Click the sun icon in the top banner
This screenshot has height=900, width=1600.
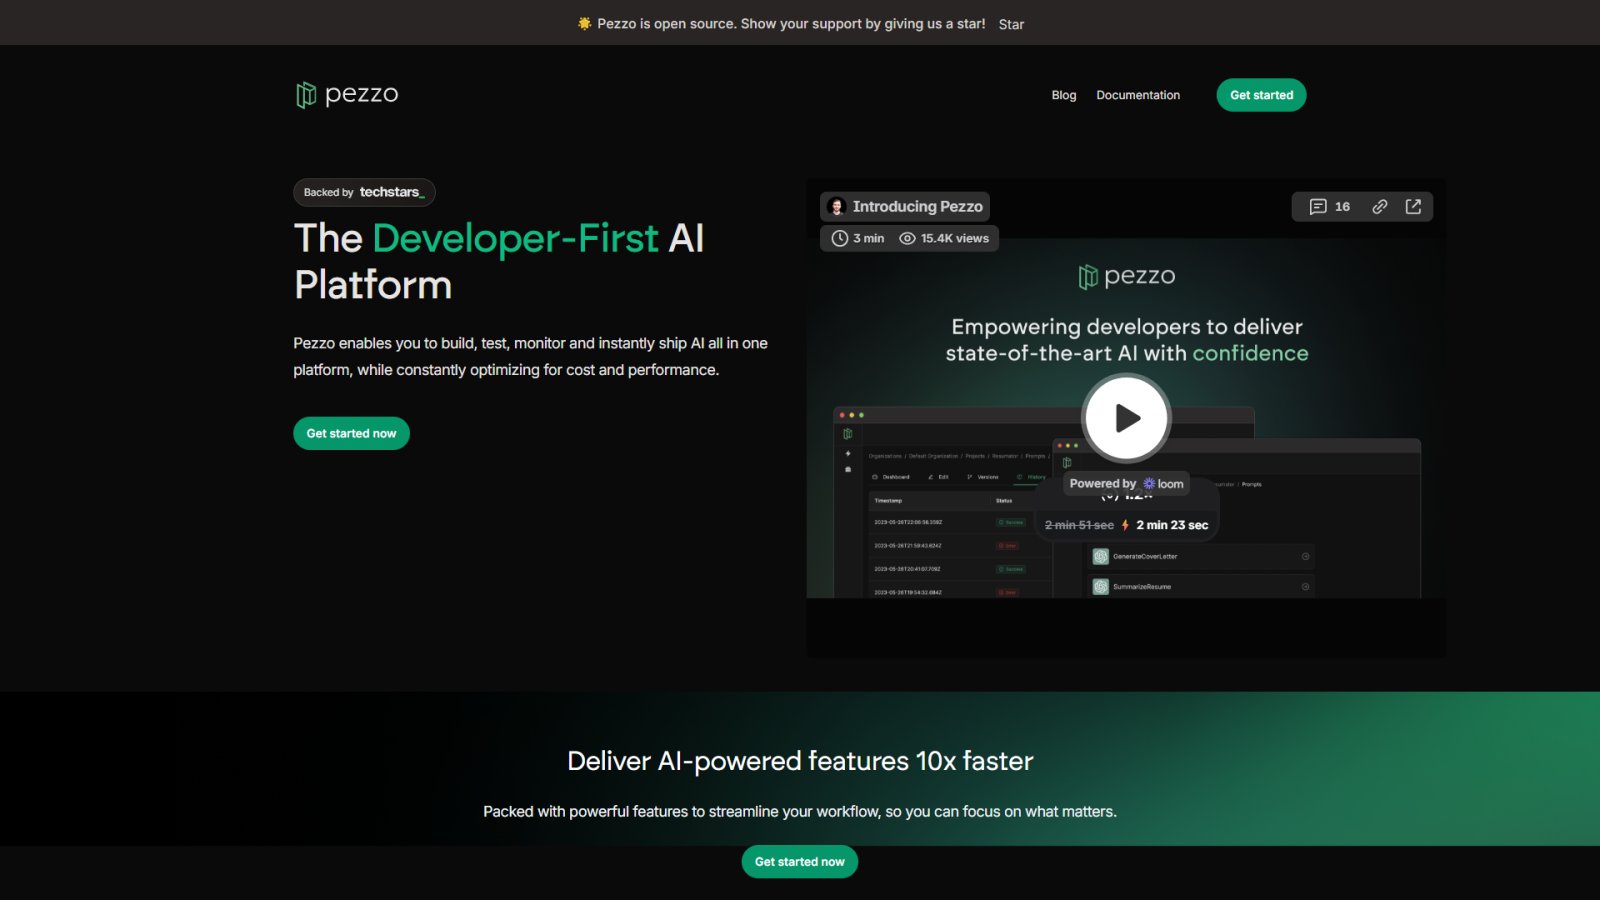click(584, 23)
